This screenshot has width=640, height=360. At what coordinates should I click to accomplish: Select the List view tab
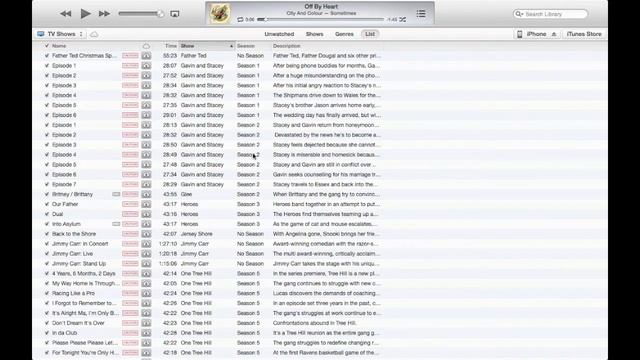[370, 34]
